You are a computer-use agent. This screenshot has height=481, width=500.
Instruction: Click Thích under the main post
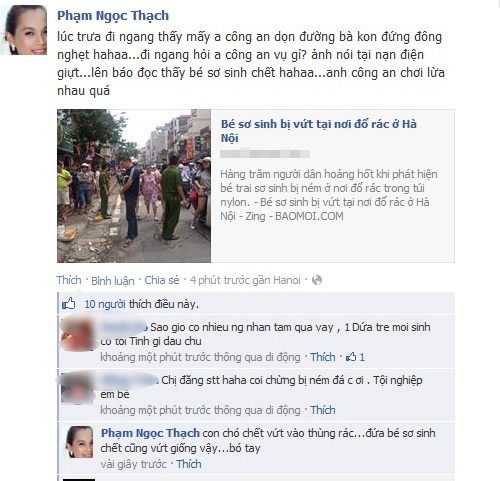coord(69,280)
